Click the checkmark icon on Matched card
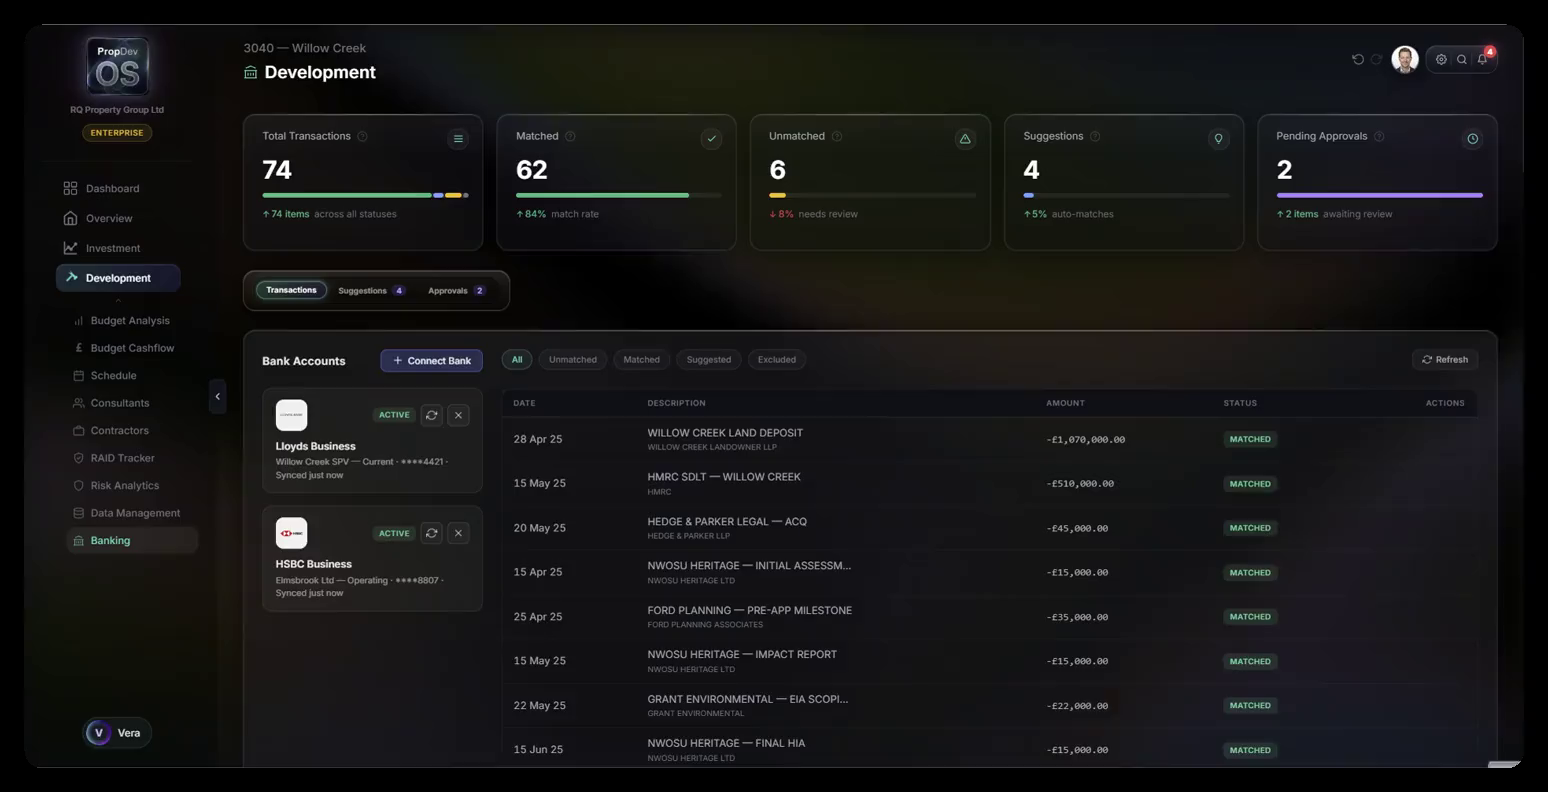The height and width of the screenshot is (792, 1548). [x=711, y=139]
